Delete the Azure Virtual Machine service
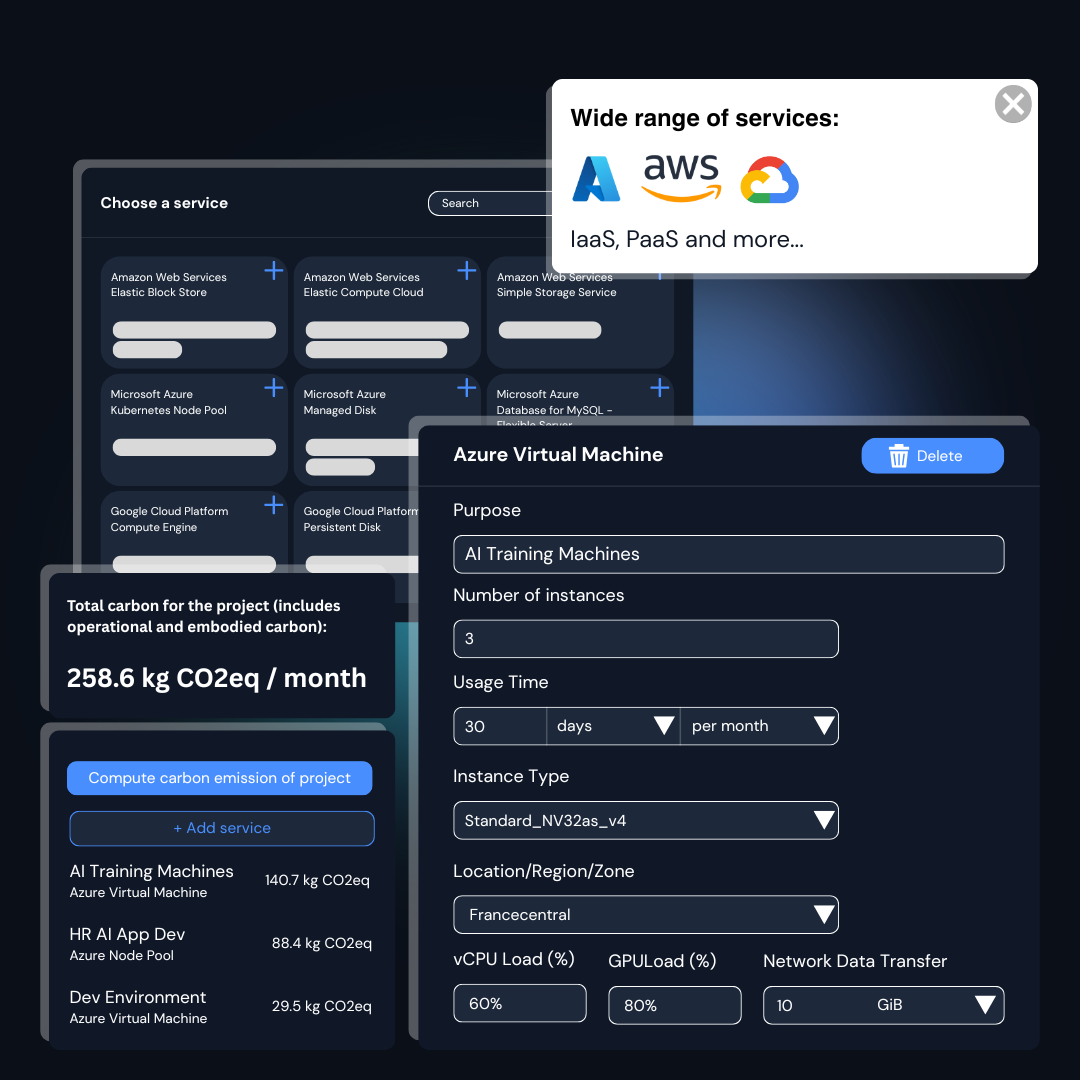 point(932,456)
